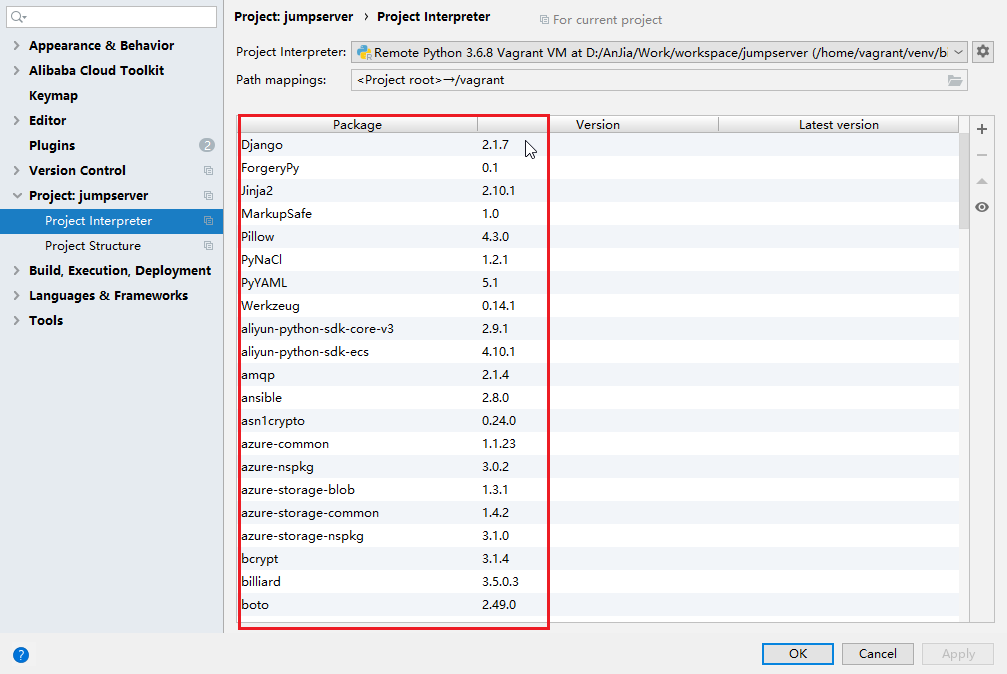This screenshot has width=1007, height=674.
Task: Select the aliyun-python-sdk-ecs row
Action: [599, 352]
